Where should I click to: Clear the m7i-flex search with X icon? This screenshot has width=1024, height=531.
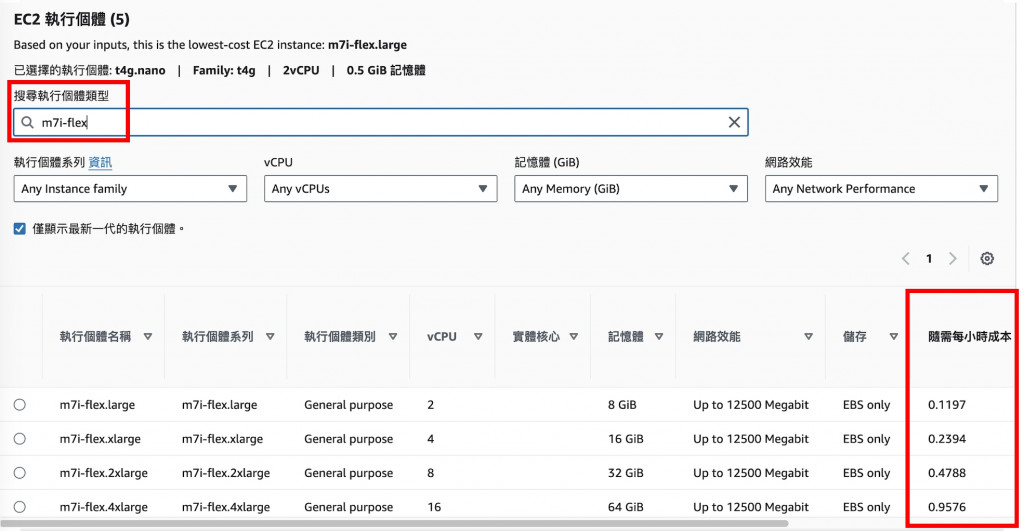coord(734,122)
